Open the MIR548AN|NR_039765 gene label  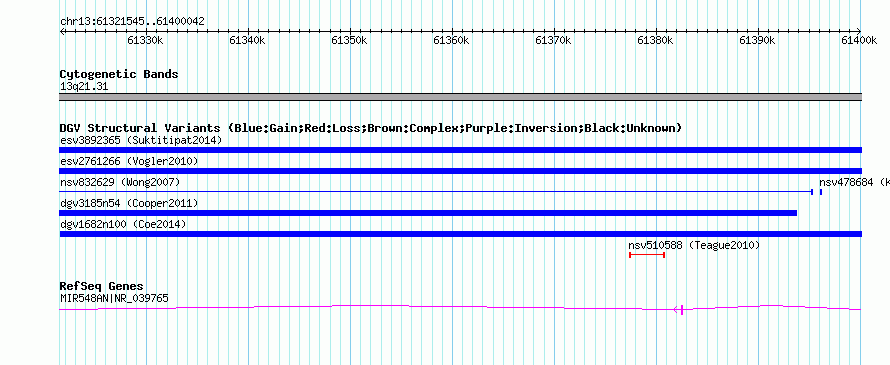pyautogui.click(x=114, y=298)
